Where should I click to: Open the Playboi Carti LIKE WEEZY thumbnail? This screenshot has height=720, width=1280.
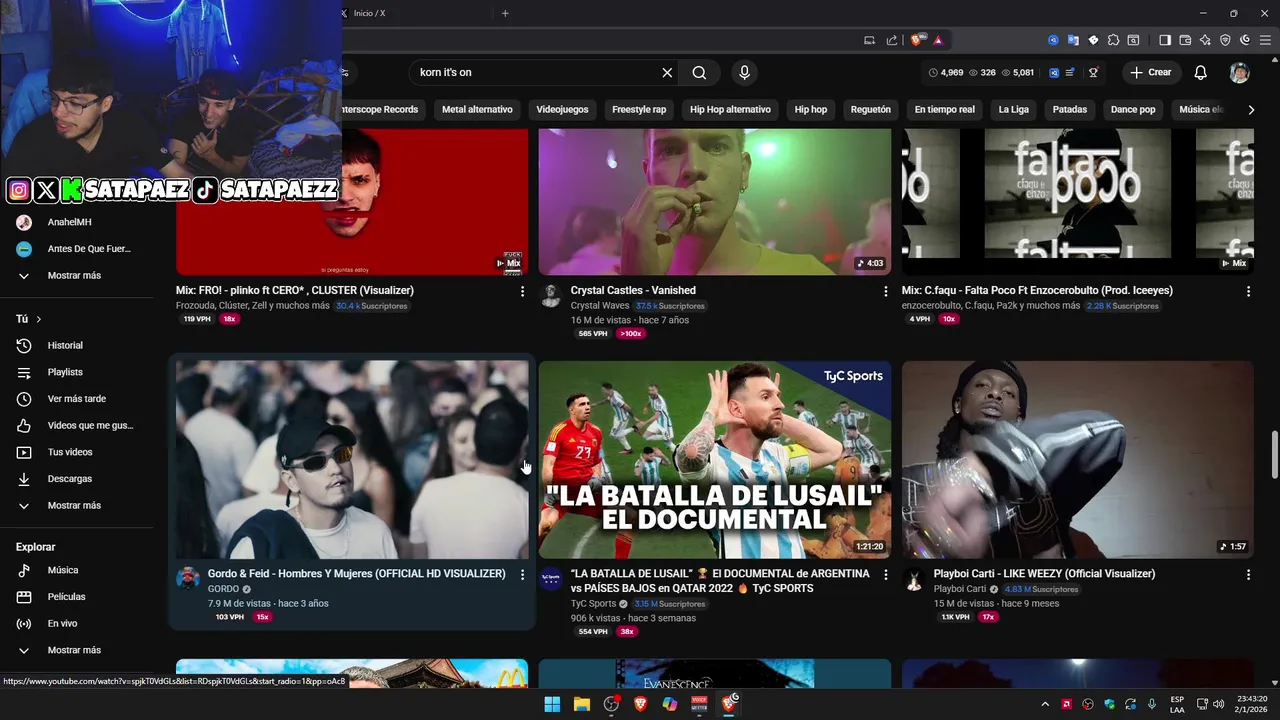(x=1077, y=459)
